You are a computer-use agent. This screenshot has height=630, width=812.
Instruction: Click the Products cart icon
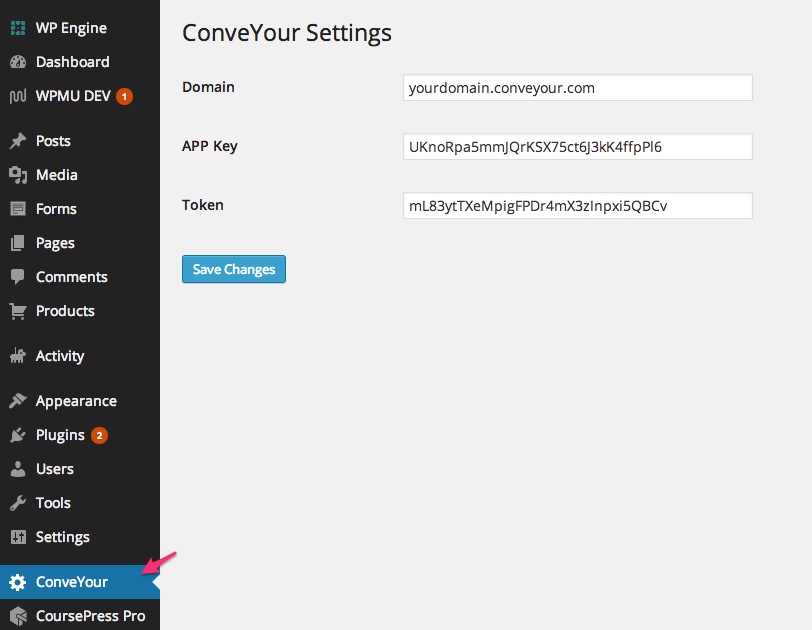click(x=20, y=311)
